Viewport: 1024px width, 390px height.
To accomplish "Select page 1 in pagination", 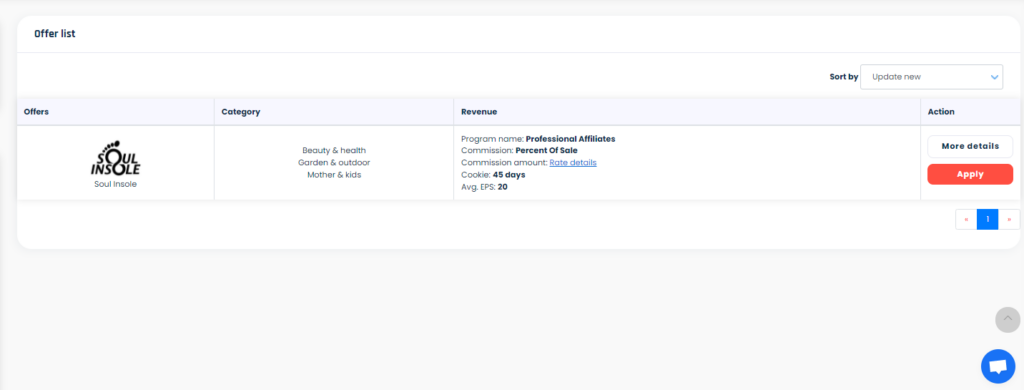I will pyautogui.click(x=987, y=219).
